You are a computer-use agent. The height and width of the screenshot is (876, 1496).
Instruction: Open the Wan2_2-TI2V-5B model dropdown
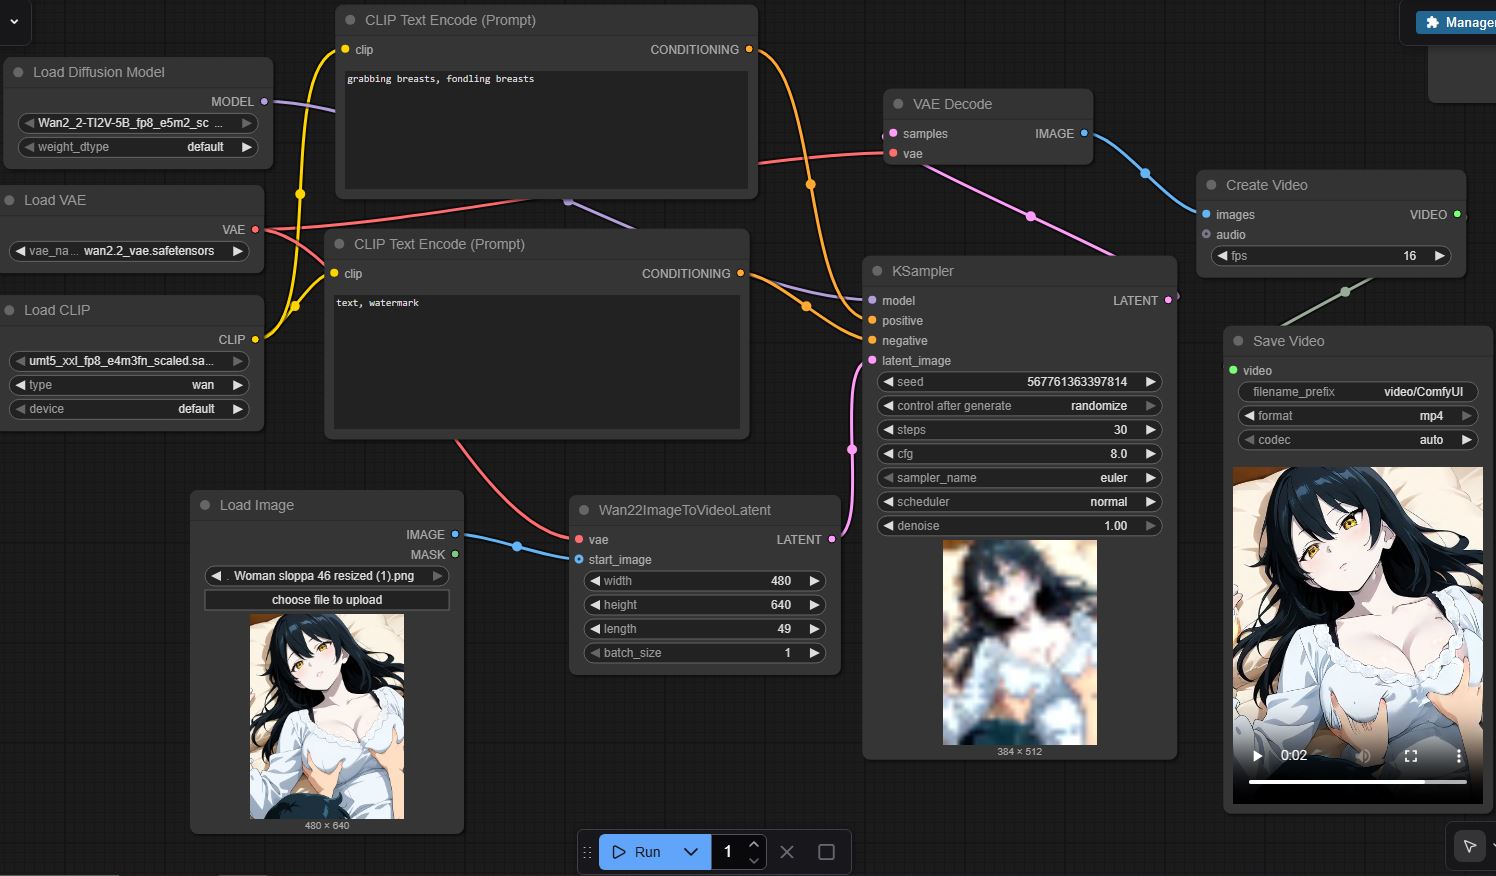point(138,123)
